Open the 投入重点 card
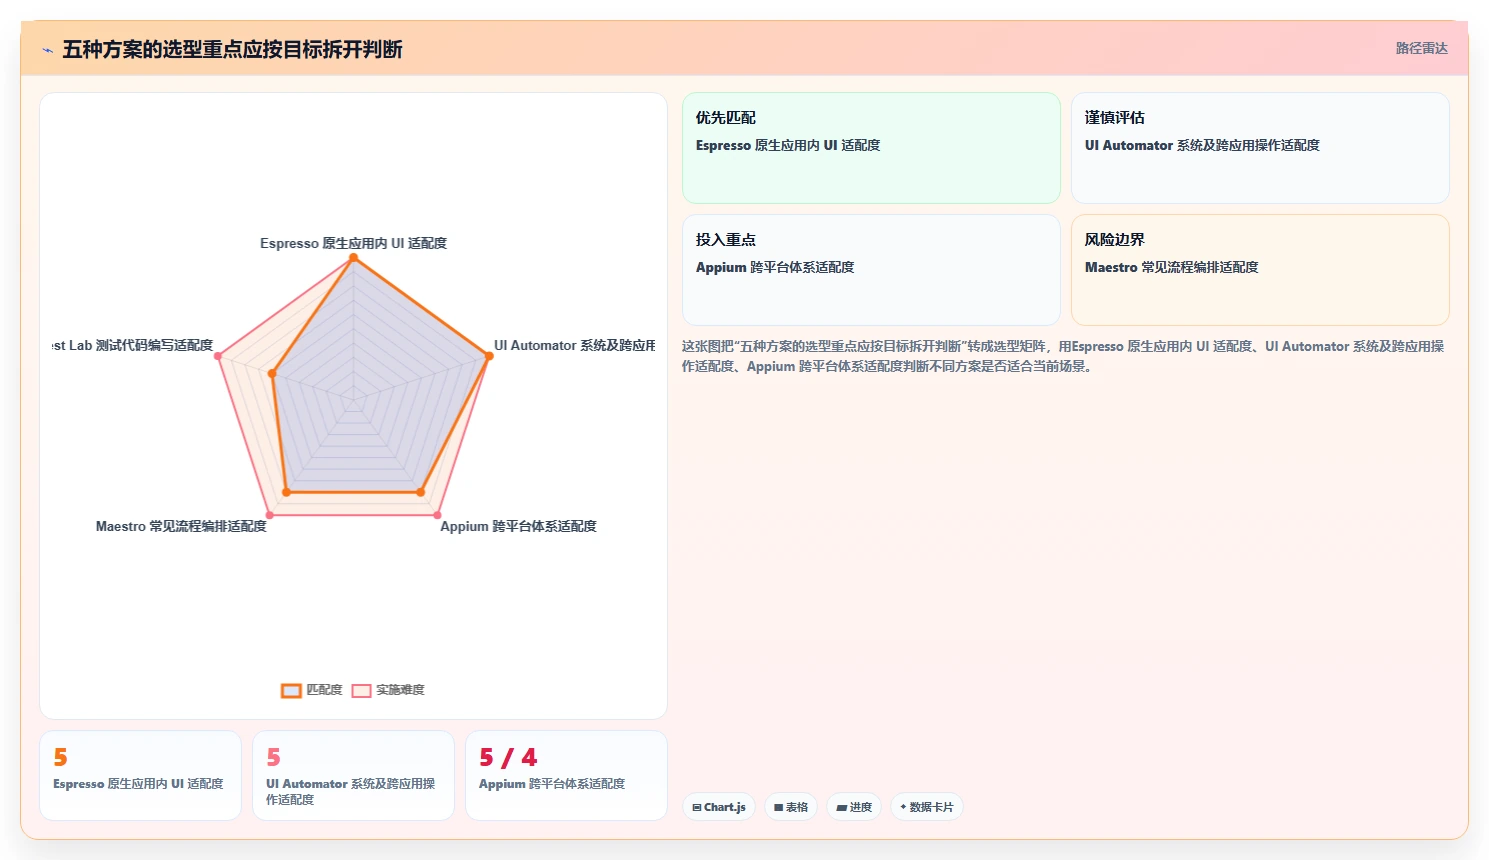The image size is (1489, 860). click(x=871, y=270)
